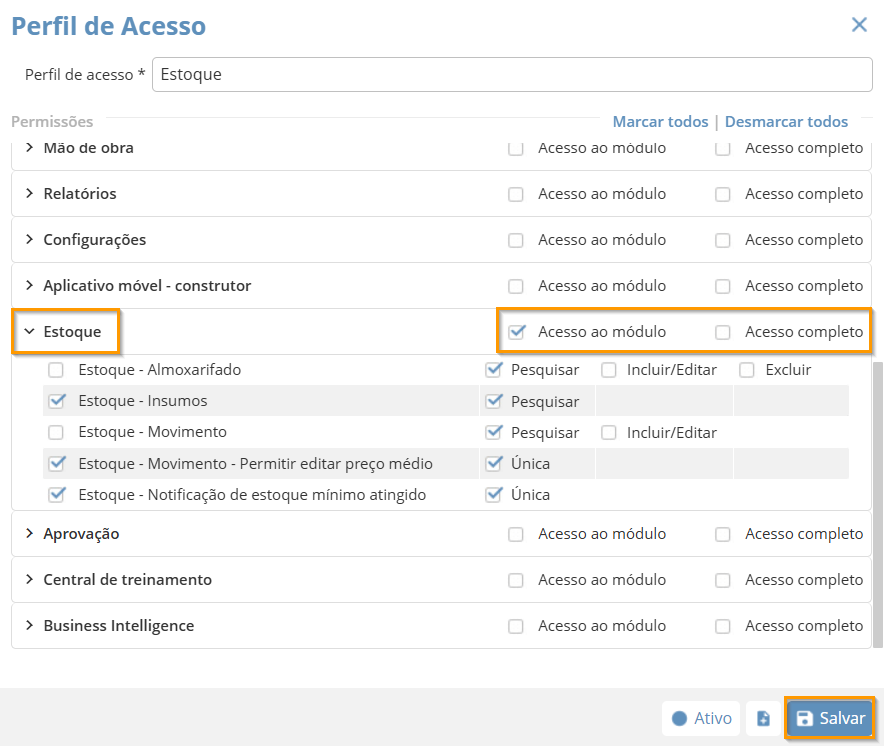
Task: Expand the Configurações module
Action: 30,240
